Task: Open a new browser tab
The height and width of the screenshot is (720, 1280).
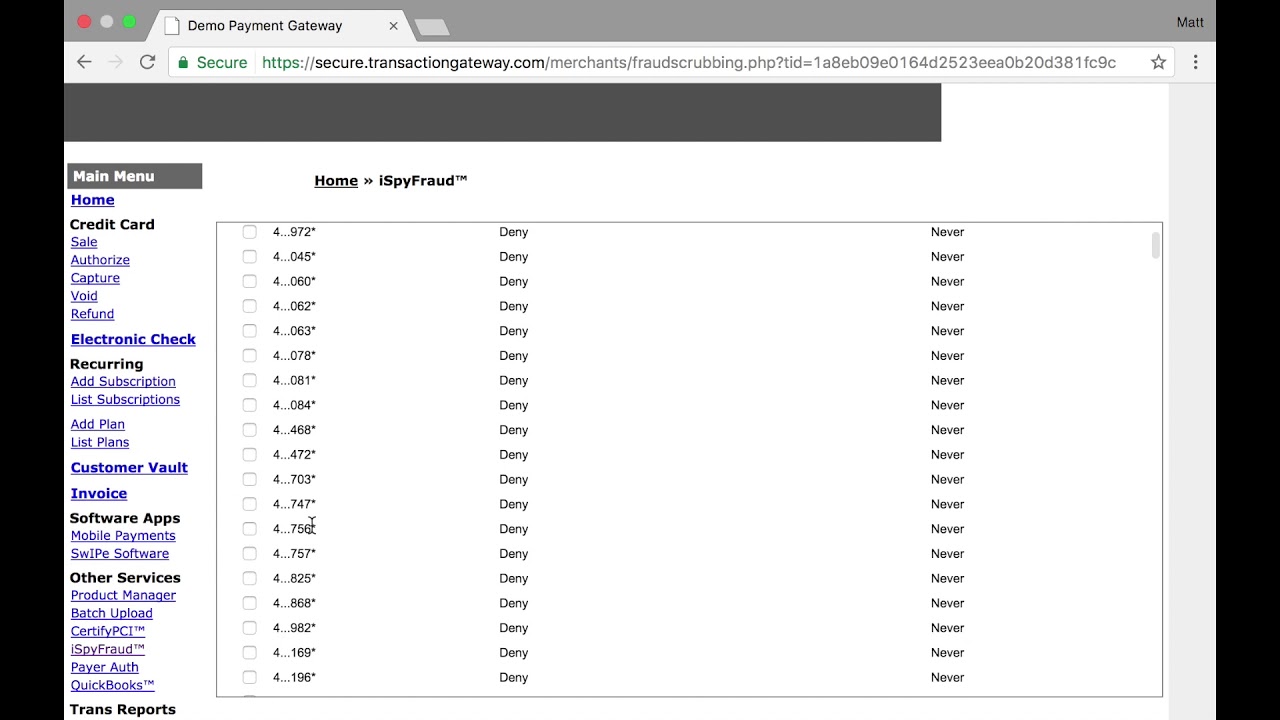Action: pos(432,27)
